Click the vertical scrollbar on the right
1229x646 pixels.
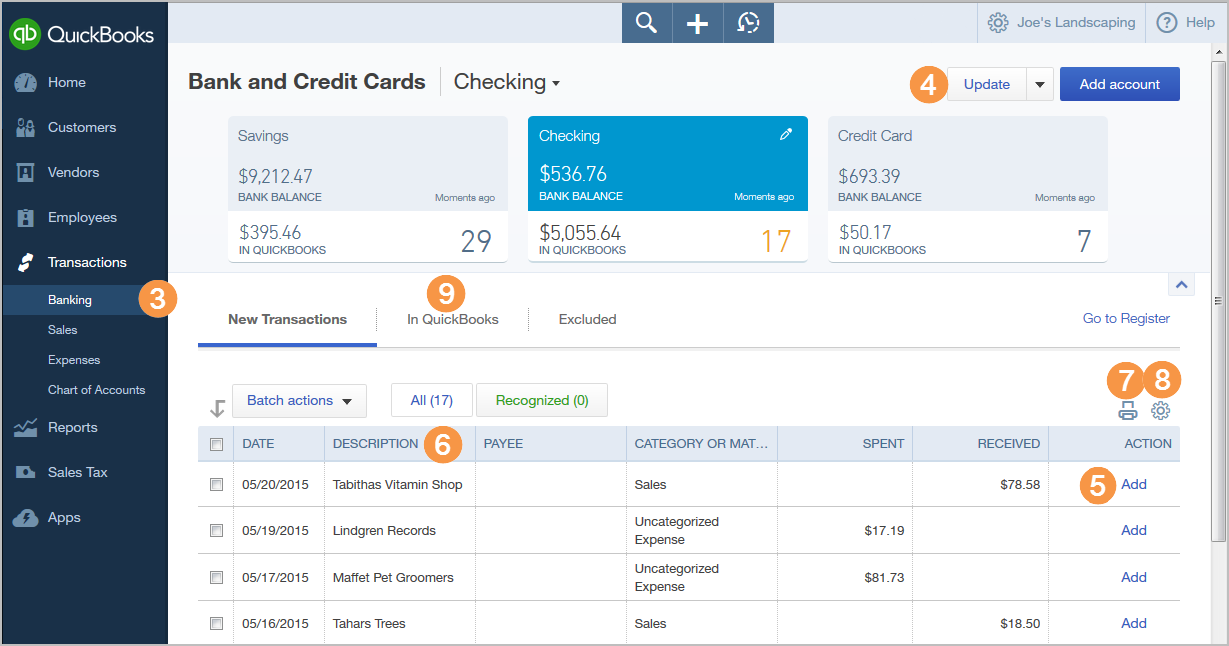coord(1217,300)
